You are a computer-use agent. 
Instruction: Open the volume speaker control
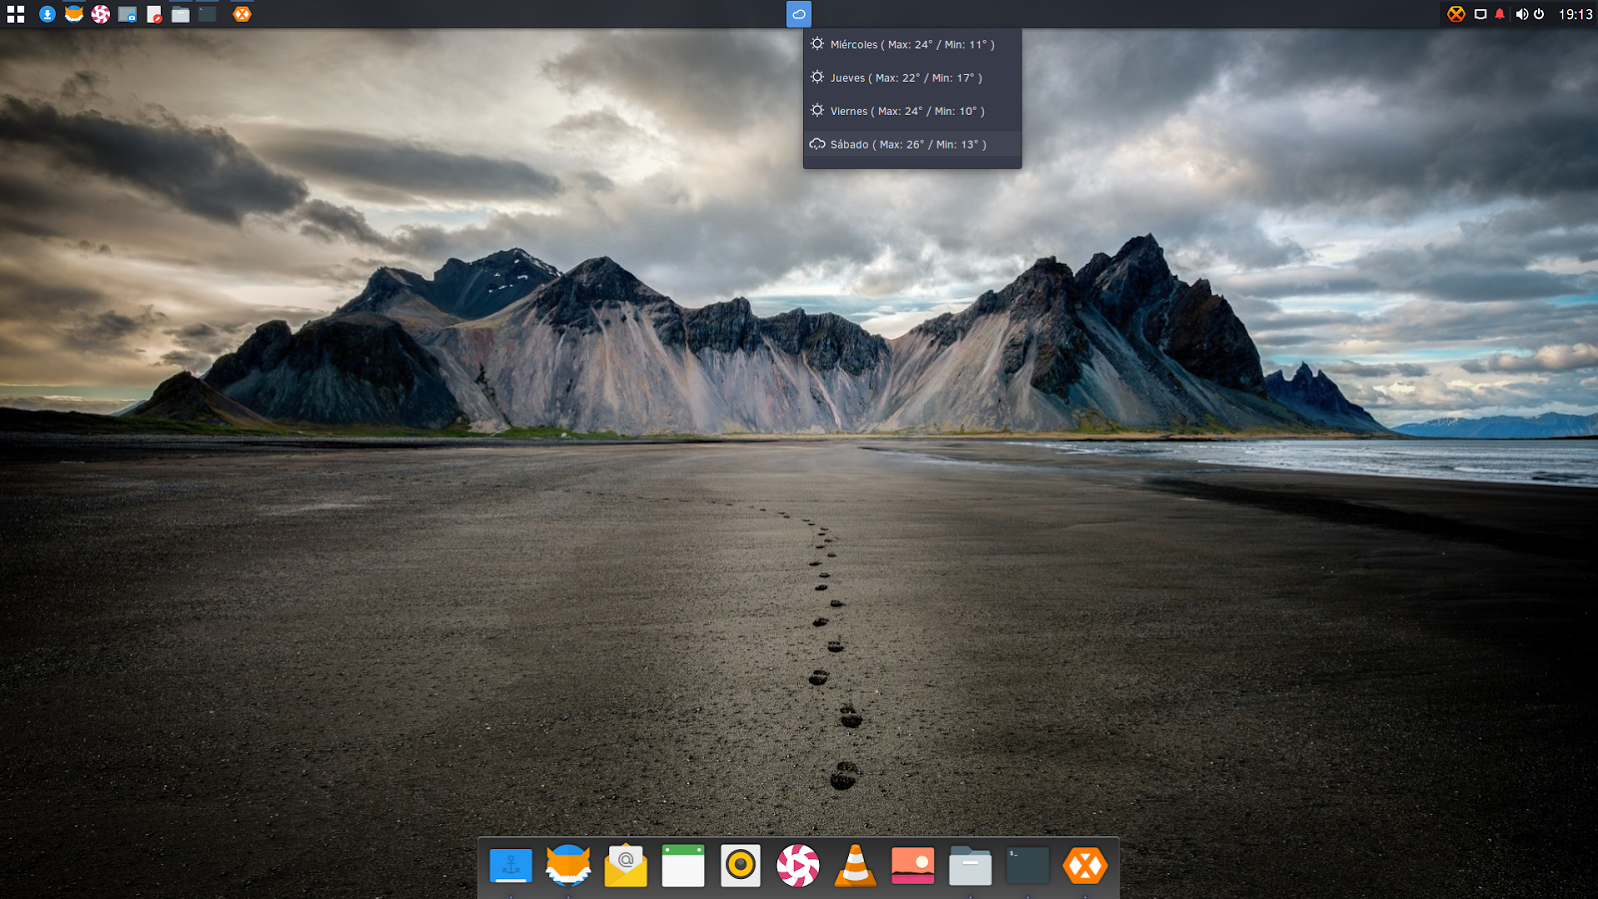pos(1521,14)
